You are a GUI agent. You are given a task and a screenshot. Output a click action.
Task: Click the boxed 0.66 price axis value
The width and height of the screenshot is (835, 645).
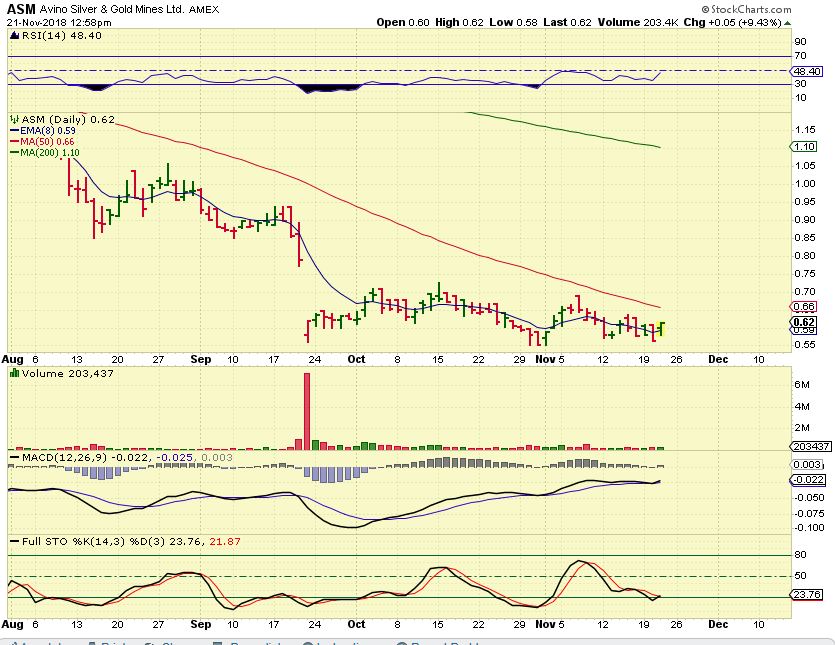(x=804, y=307)
